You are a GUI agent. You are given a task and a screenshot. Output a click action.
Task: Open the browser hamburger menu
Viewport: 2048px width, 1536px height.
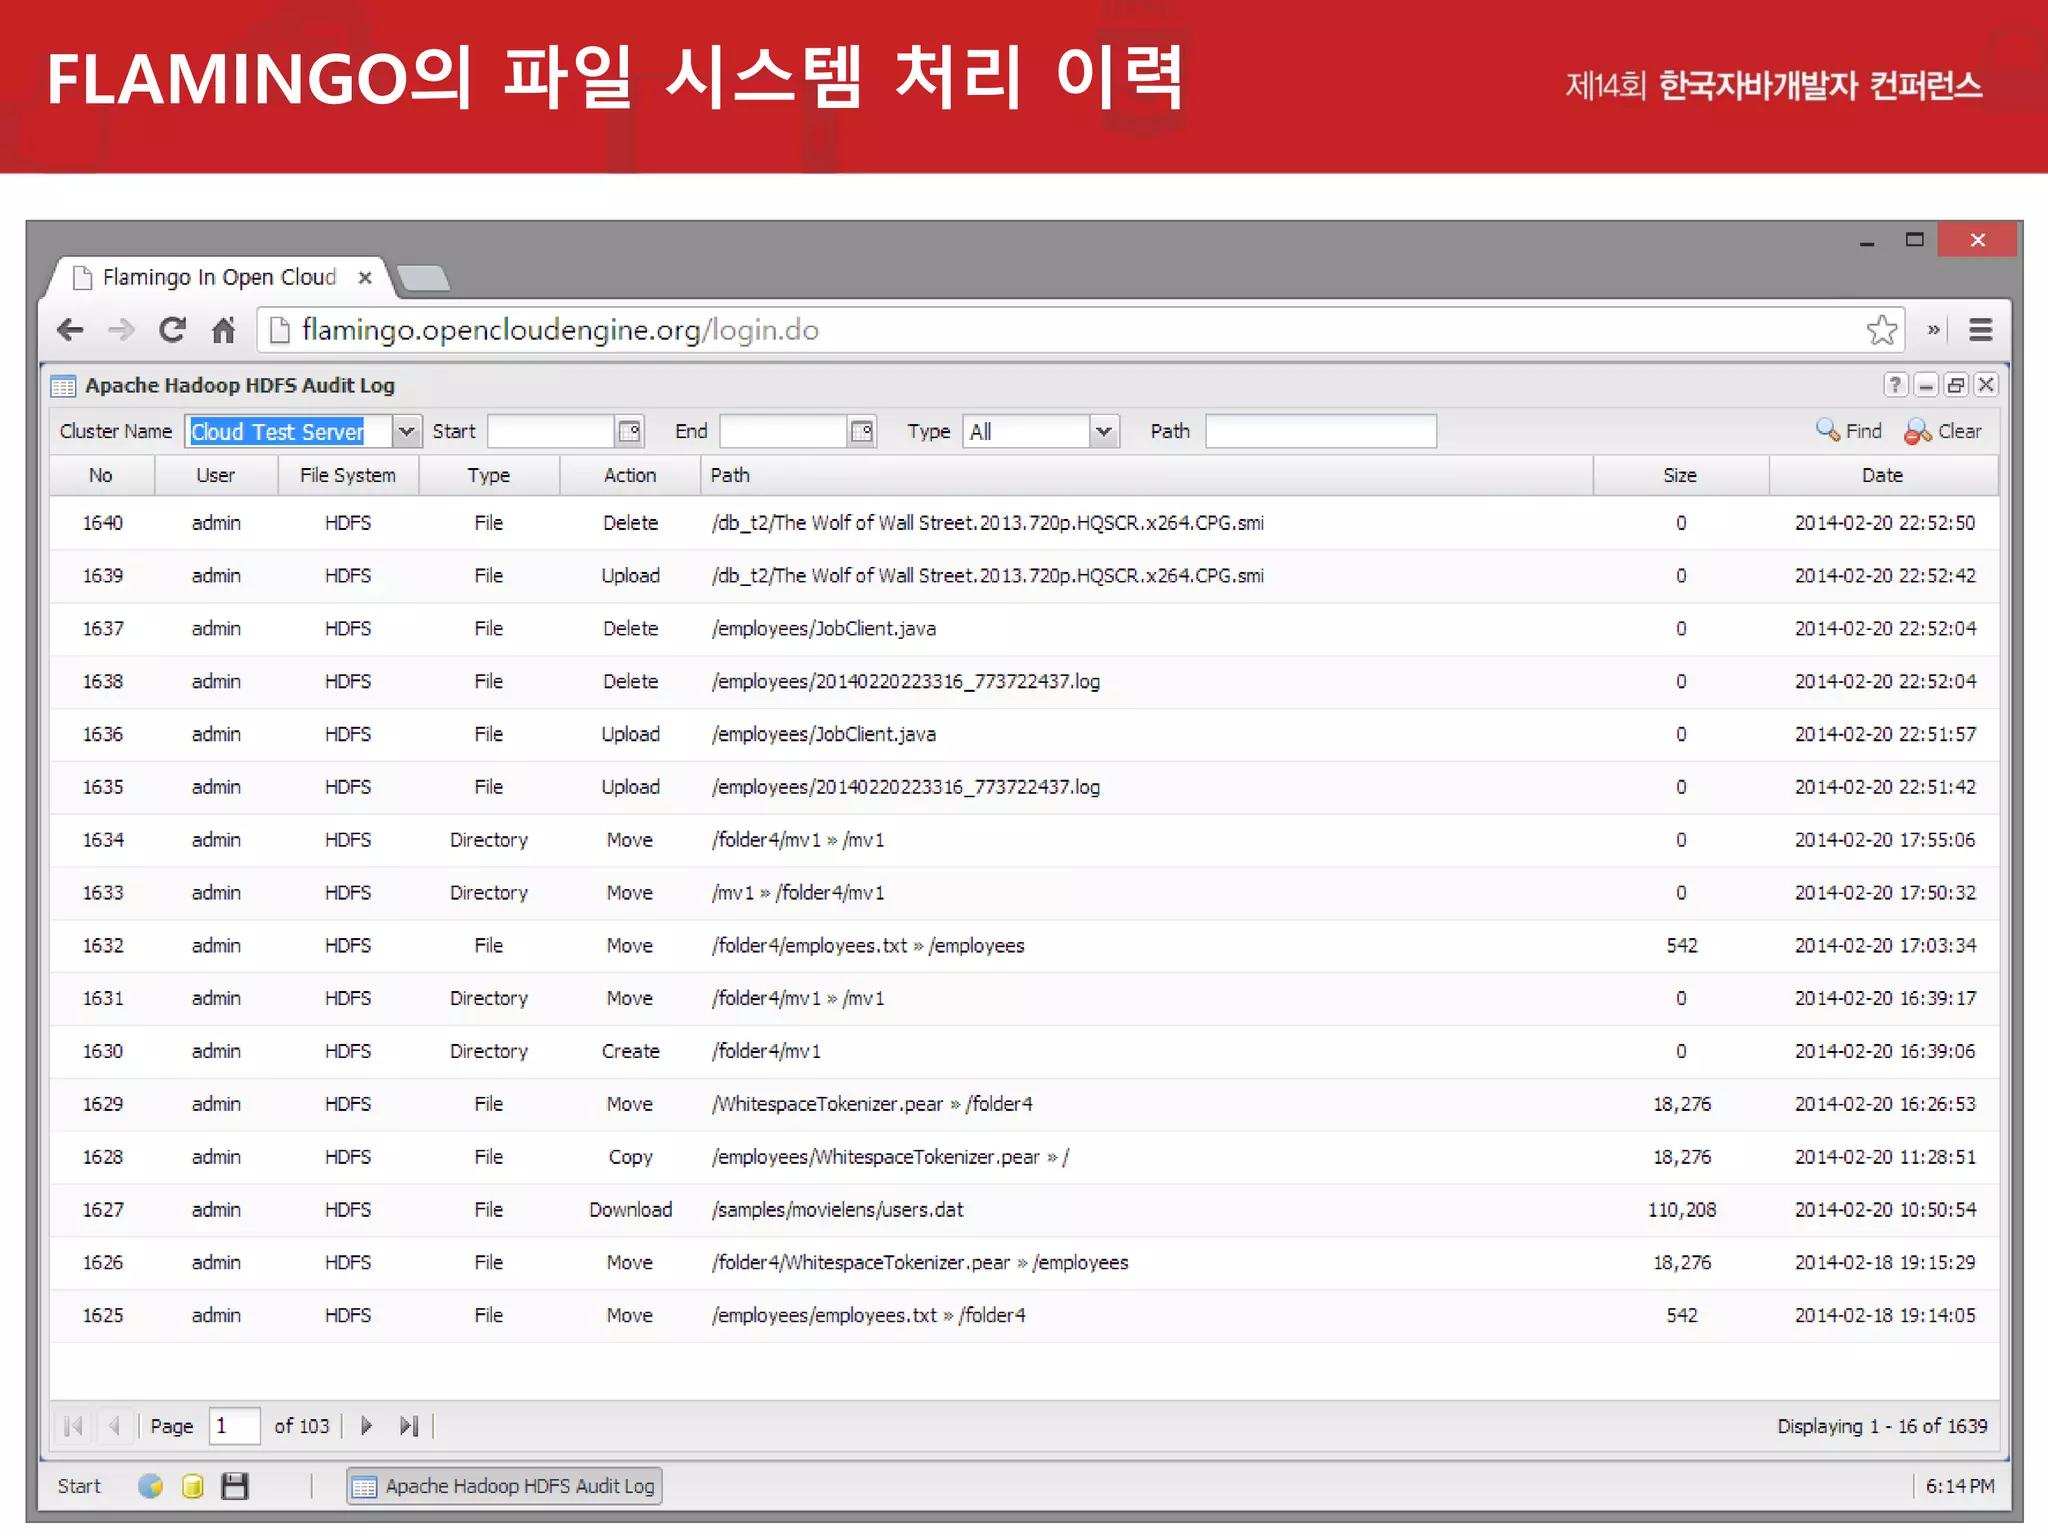pos(1980,330)
